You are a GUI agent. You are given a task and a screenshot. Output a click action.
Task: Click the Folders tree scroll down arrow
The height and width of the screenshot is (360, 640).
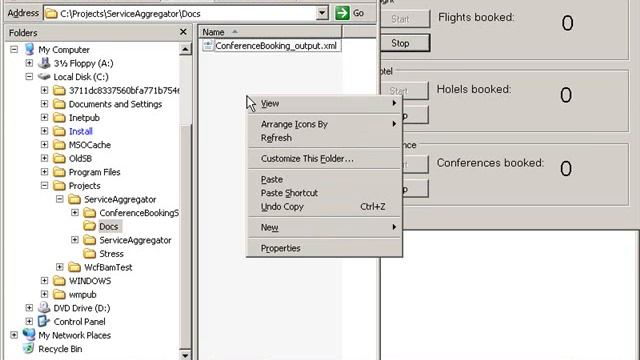[185, 355]
